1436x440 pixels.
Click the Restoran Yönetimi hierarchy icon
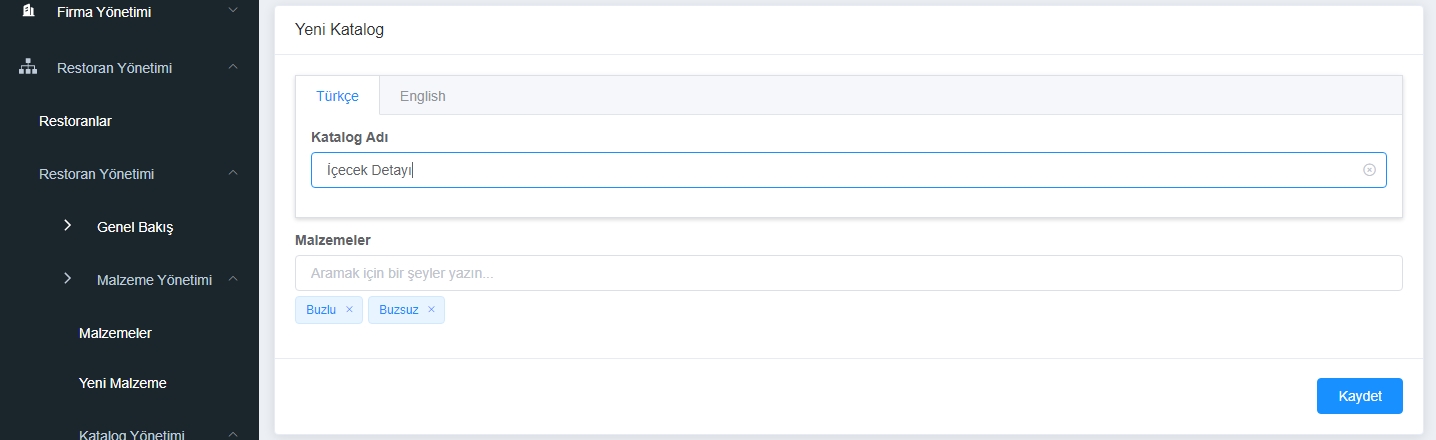pos(28,68)
